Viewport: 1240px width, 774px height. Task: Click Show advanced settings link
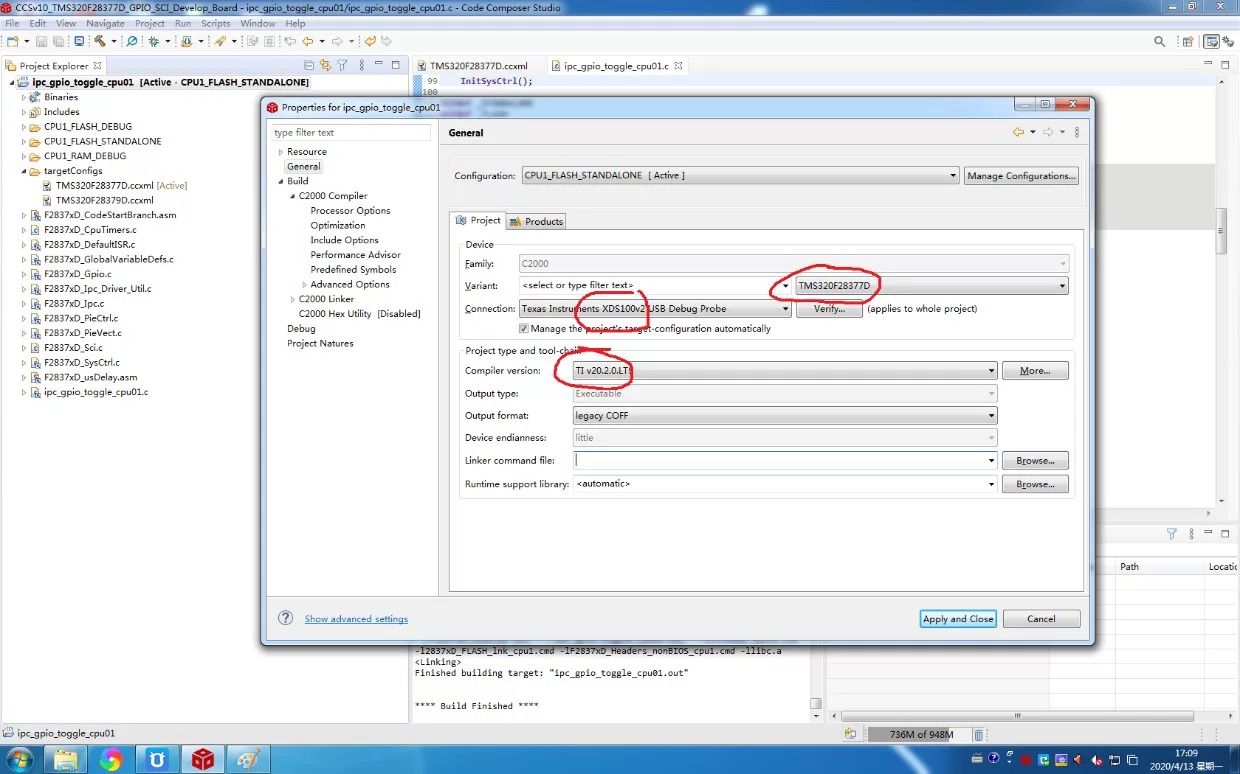356,619
